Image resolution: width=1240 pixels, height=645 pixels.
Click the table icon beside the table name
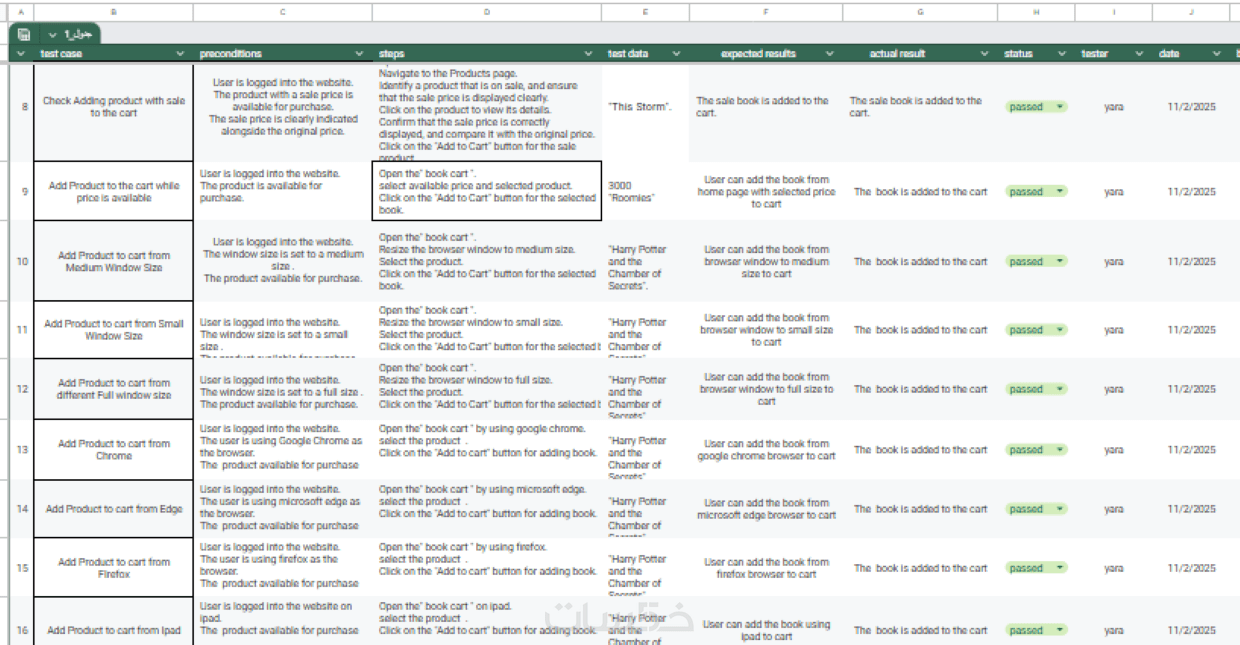[x=24, y=34]
